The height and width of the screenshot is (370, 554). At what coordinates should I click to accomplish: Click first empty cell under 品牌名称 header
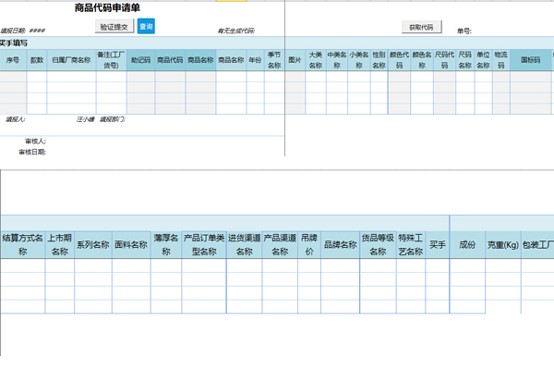click(340, 265)
